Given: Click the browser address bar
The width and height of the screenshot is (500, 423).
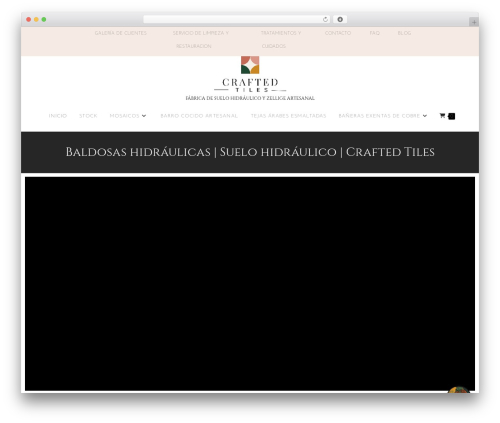Looking at the screenshot, I should (236, 20).
